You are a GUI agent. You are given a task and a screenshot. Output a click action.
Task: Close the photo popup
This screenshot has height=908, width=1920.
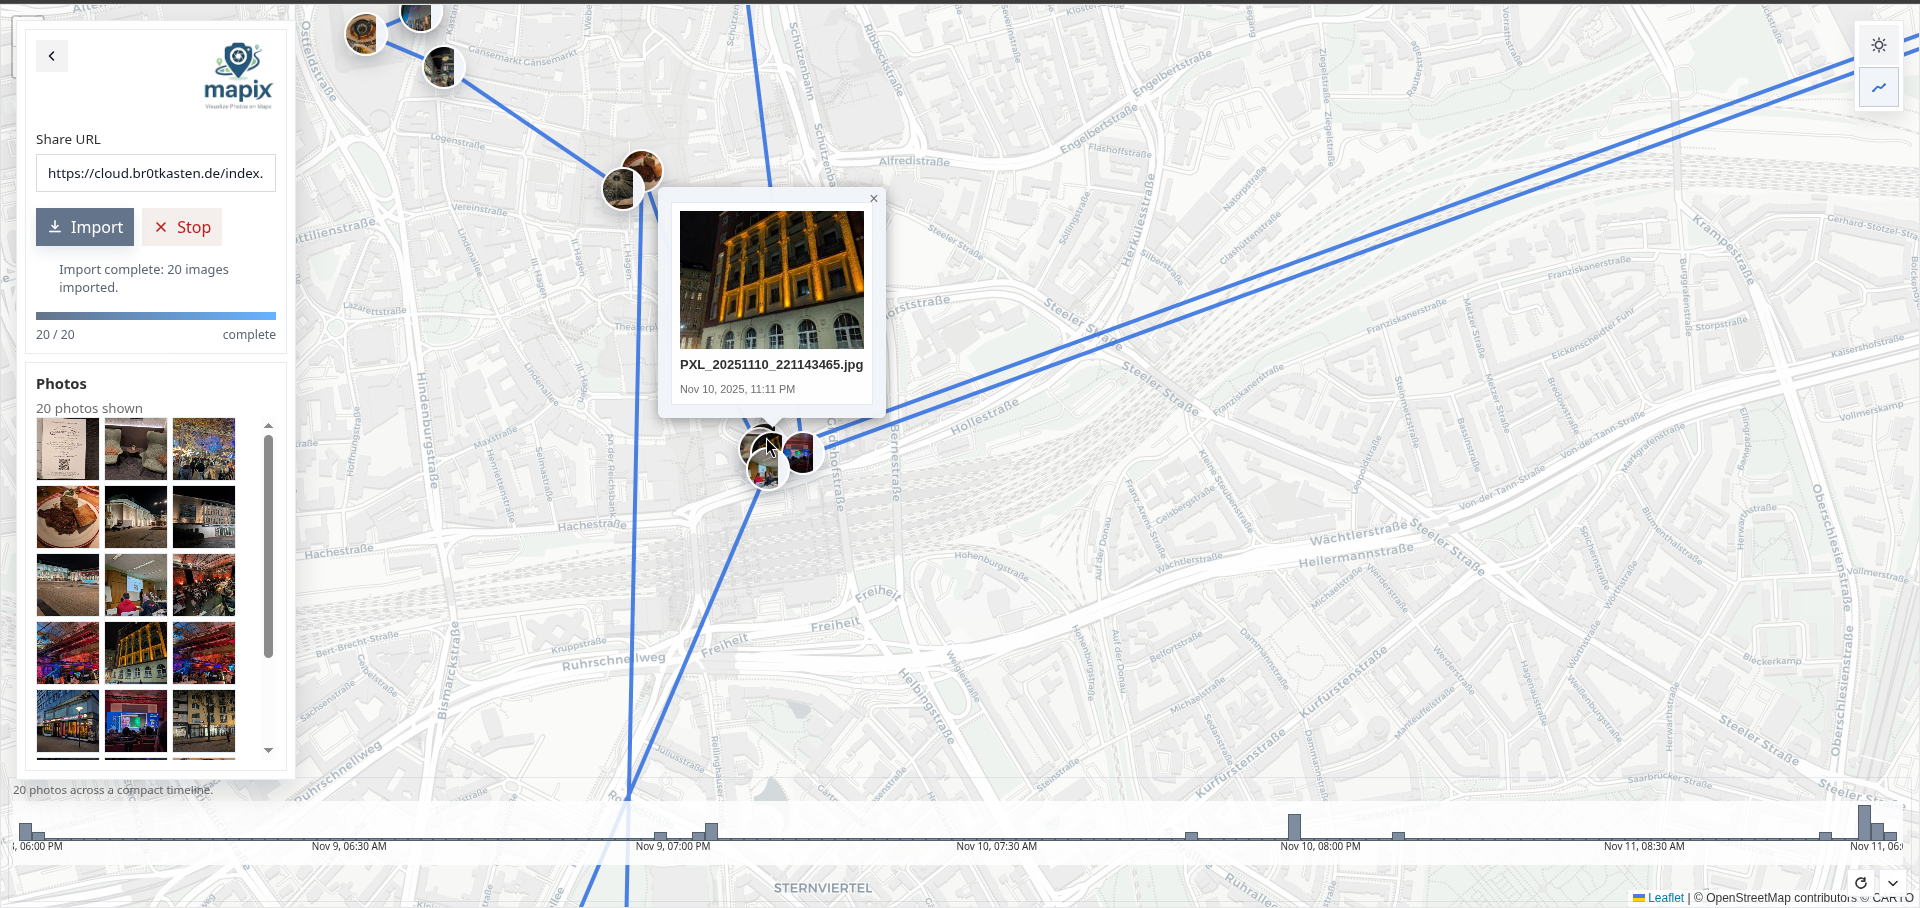[874, 198]
